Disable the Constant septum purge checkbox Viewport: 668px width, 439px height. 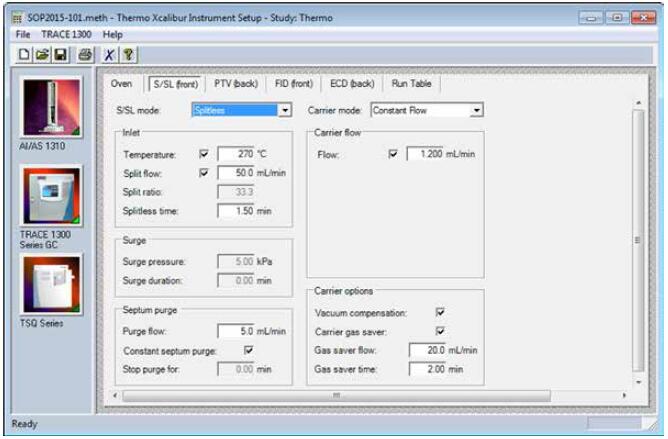tap(248, 350)
